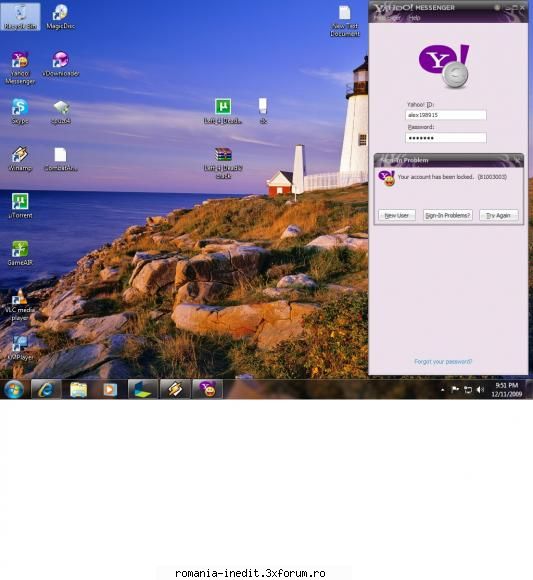Viewport: 533px width, 580px height.
Task: Open clock showing 9:51 PM
Action: [x=507, y=390]
